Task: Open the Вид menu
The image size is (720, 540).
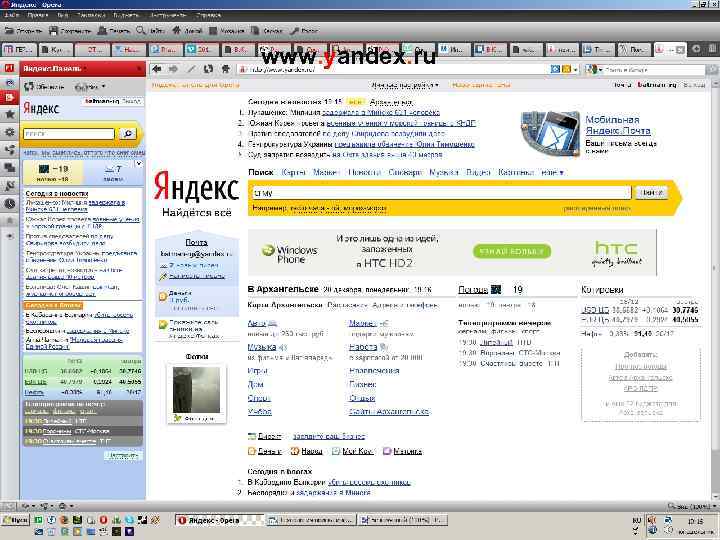Action: click(x=62, y=15)
